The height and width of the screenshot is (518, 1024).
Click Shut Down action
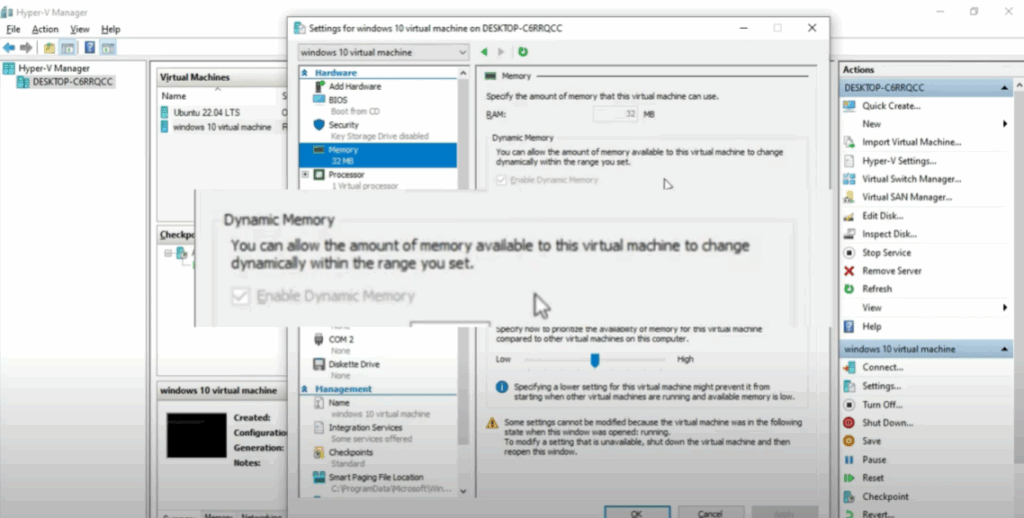coord(887,423)
